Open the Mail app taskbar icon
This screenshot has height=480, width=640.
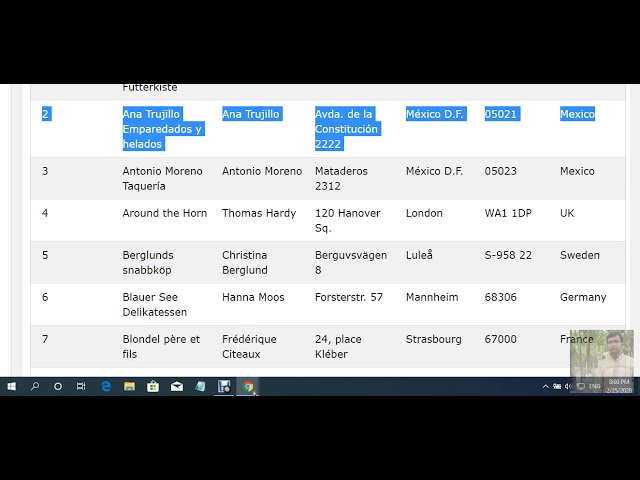(177, 386)
